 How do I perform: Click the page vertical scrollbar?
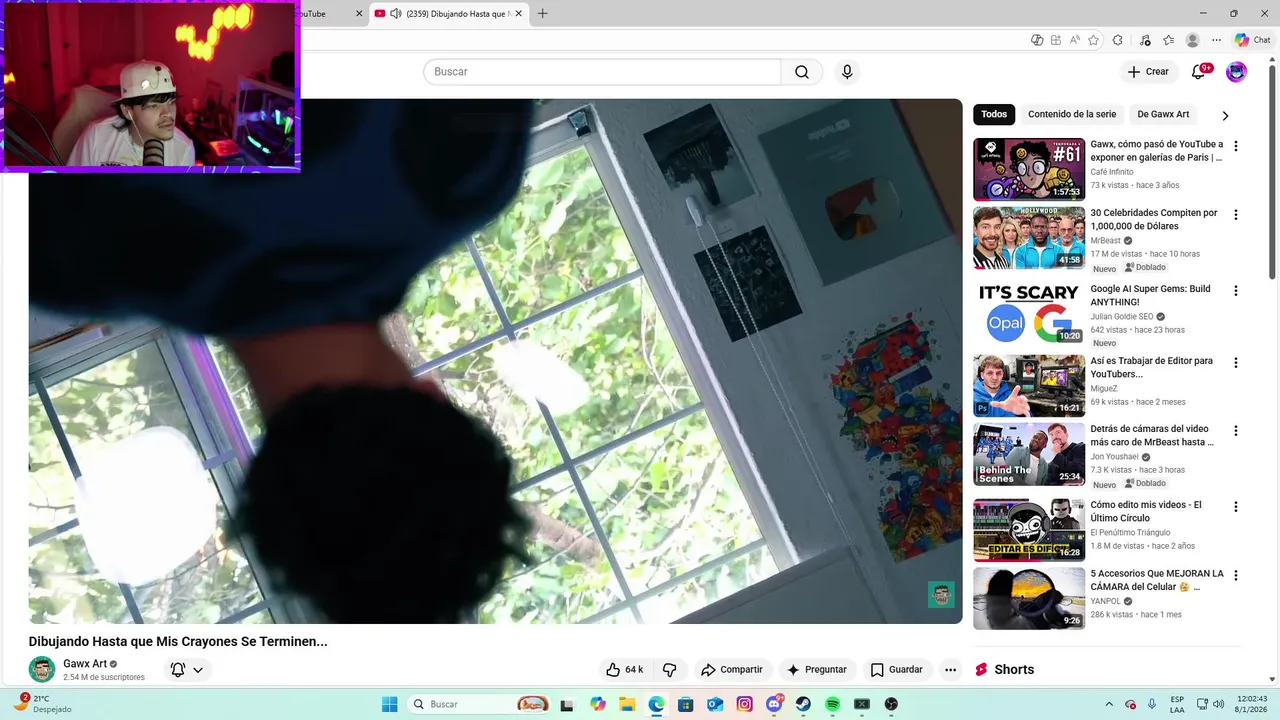(x=1273, y=170)
